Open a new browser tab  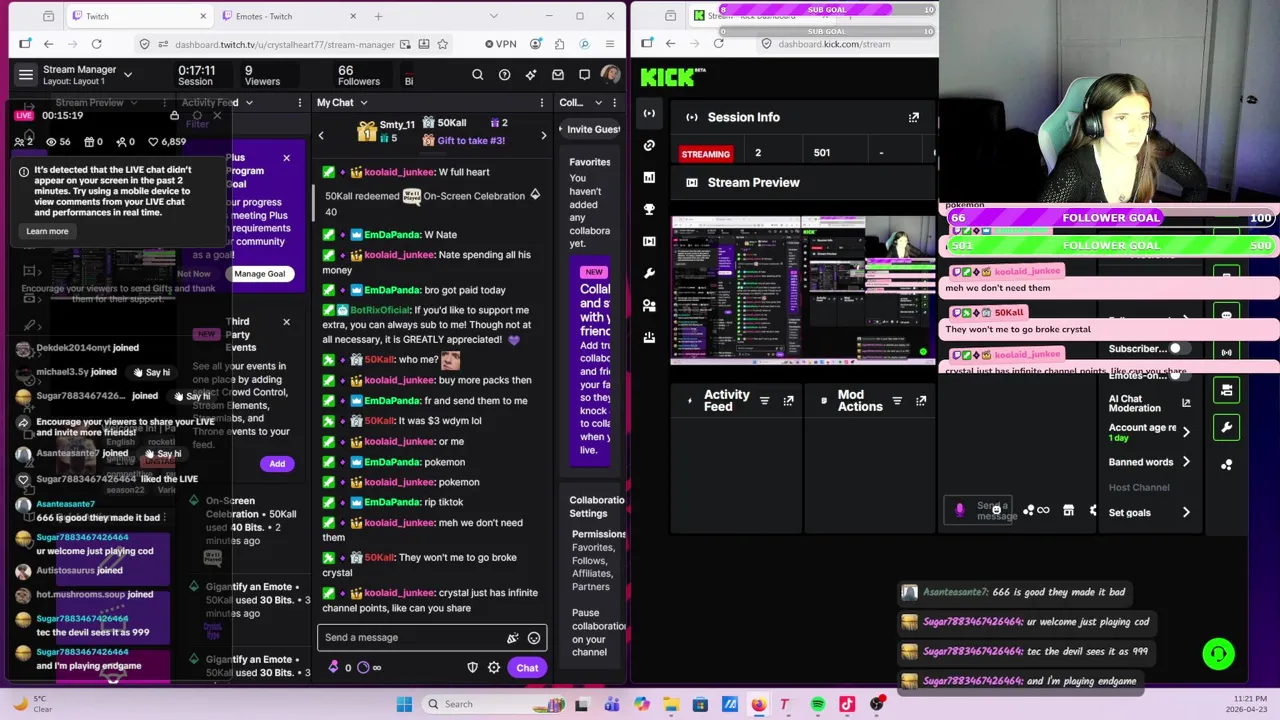378,16
